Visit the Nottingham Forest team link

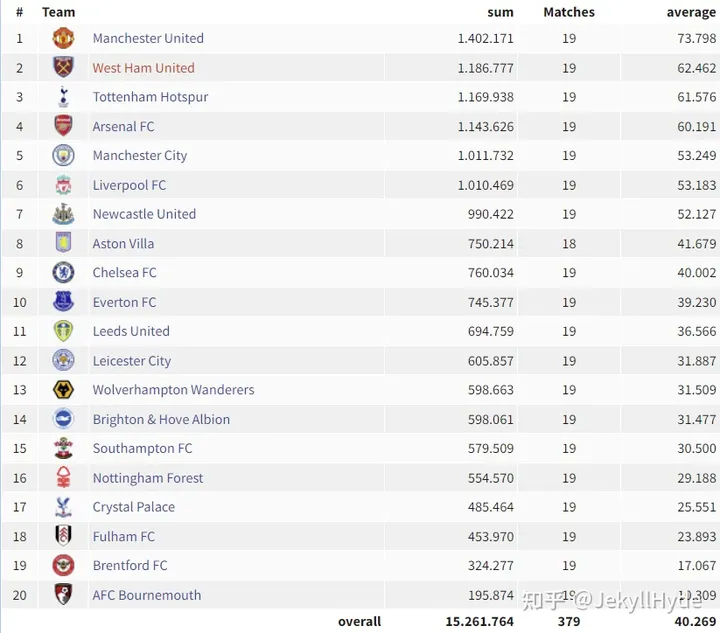[148, 478]
